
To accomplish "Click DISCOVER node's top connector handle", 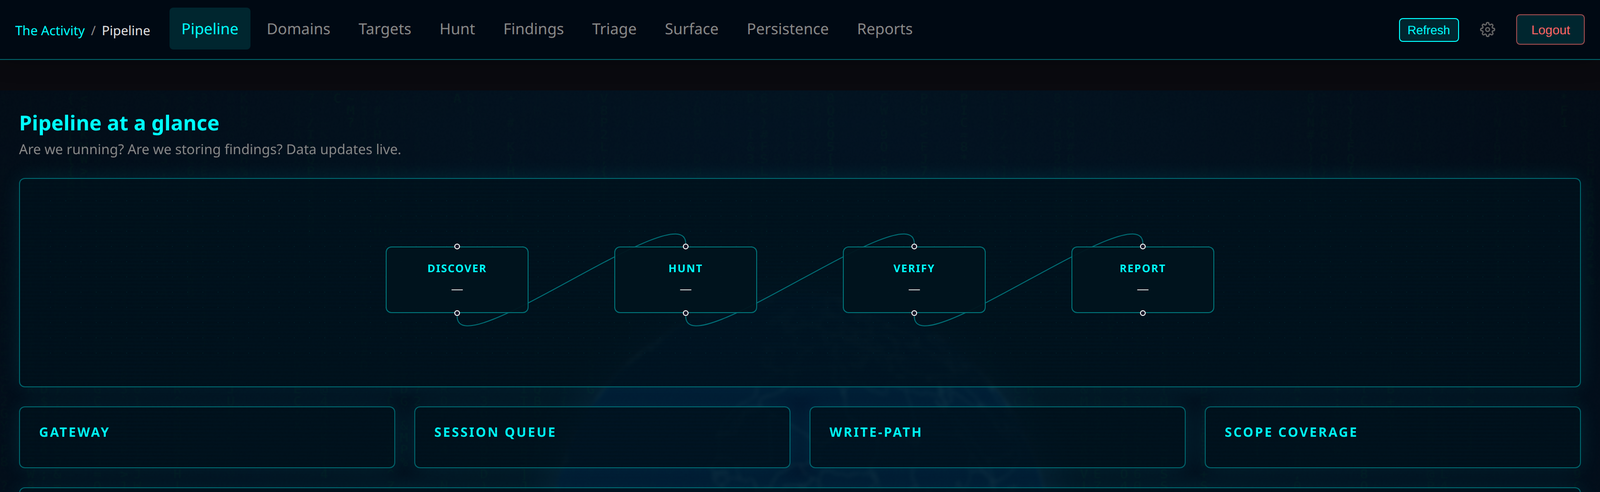I will point(457,246).
